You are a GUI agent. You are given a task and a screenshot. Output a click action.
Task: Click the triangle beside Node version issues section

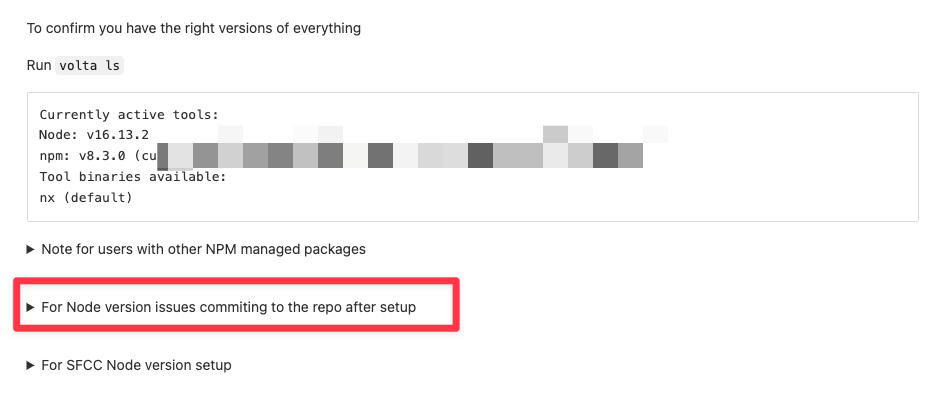[x=31, y=307]
